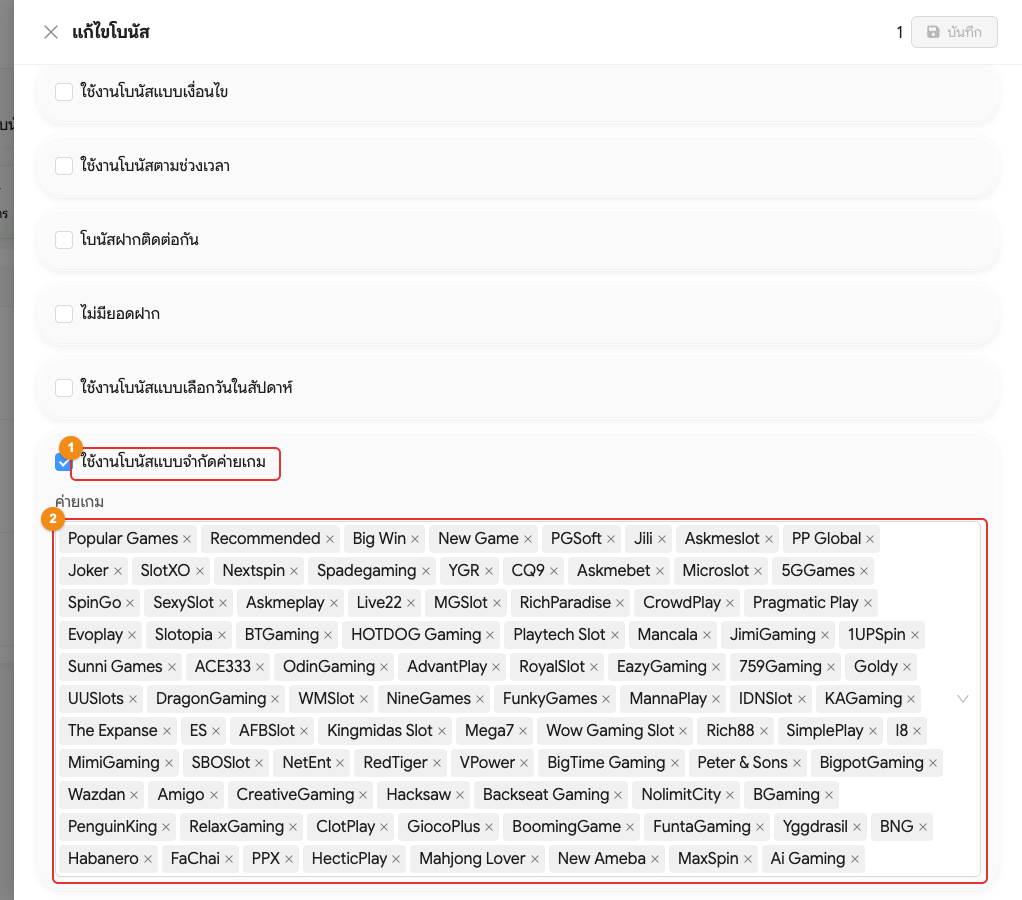The height and width of the screenshot is (900, 1022).
Task: Toggle the ไม่มียอดฝาก checkbox
Action: pos(64,314)
